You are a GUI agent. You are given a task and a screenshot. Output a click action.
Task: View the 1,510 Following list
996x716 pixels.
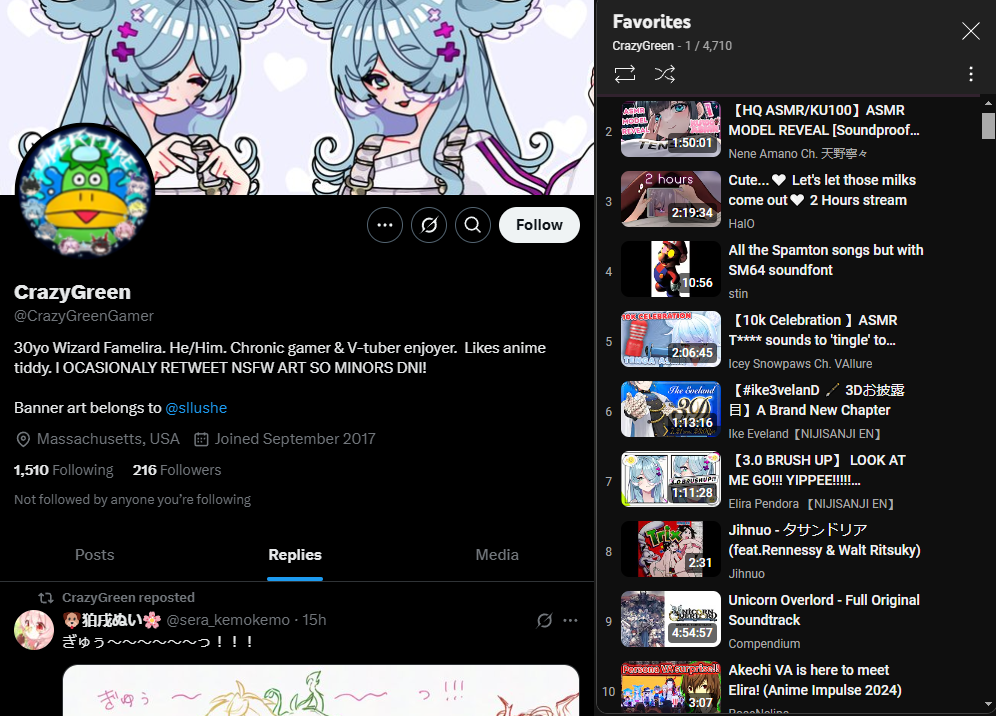64,470
